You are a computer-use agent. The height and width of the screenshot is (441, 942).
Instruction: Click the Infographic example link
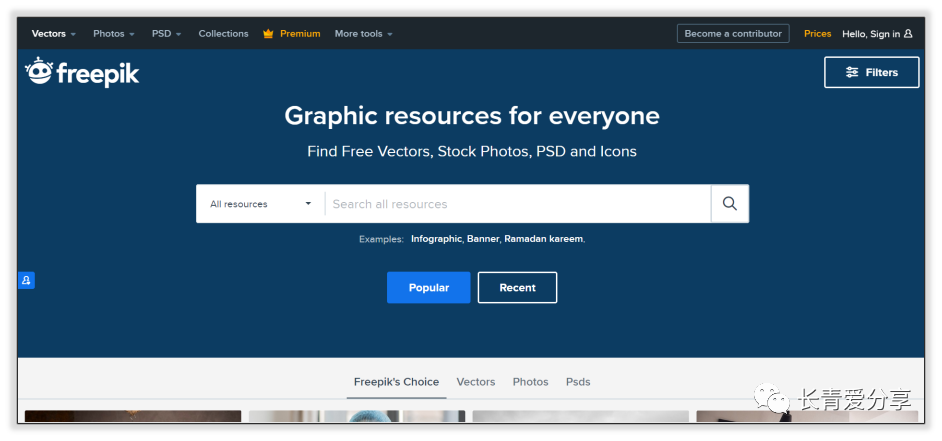click(436, 239)
